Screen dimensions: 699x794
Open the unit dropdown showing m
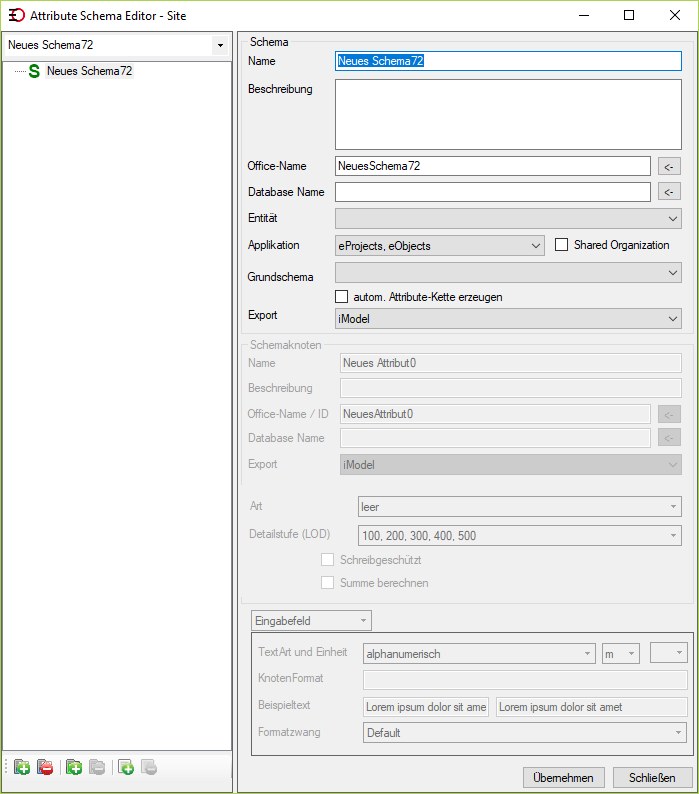tap(621, 654)
